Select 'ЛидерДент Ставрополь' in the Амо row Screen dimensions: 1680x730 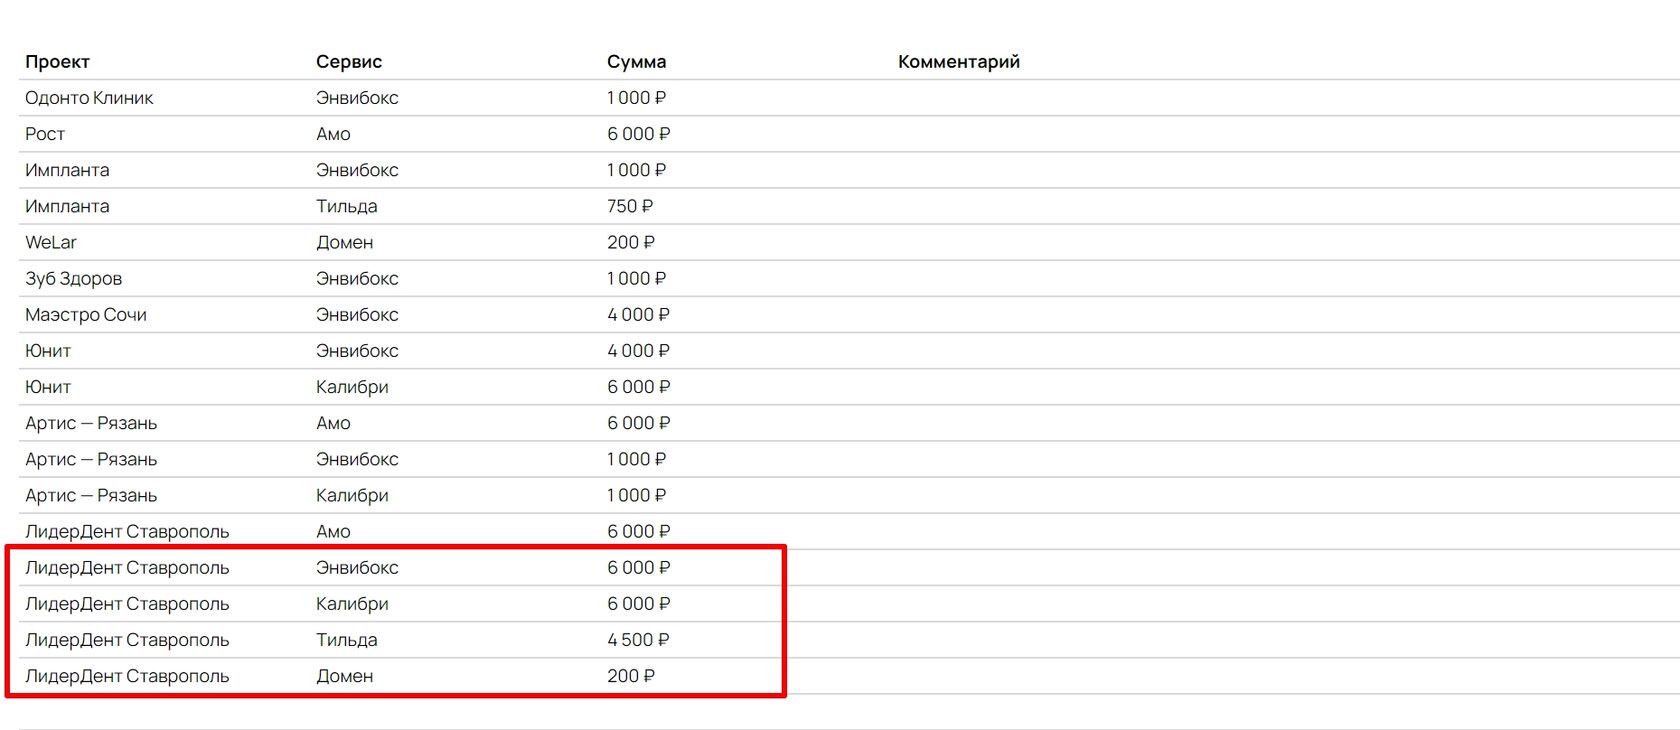point(127,532)
